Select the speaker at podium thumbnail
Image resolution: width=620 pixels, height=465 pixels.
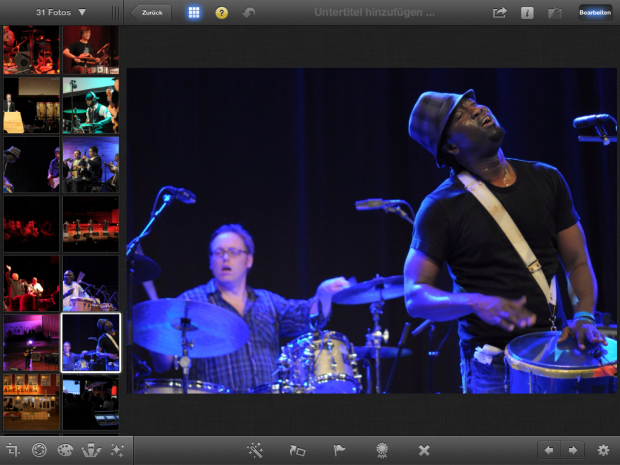click(31, 105)
